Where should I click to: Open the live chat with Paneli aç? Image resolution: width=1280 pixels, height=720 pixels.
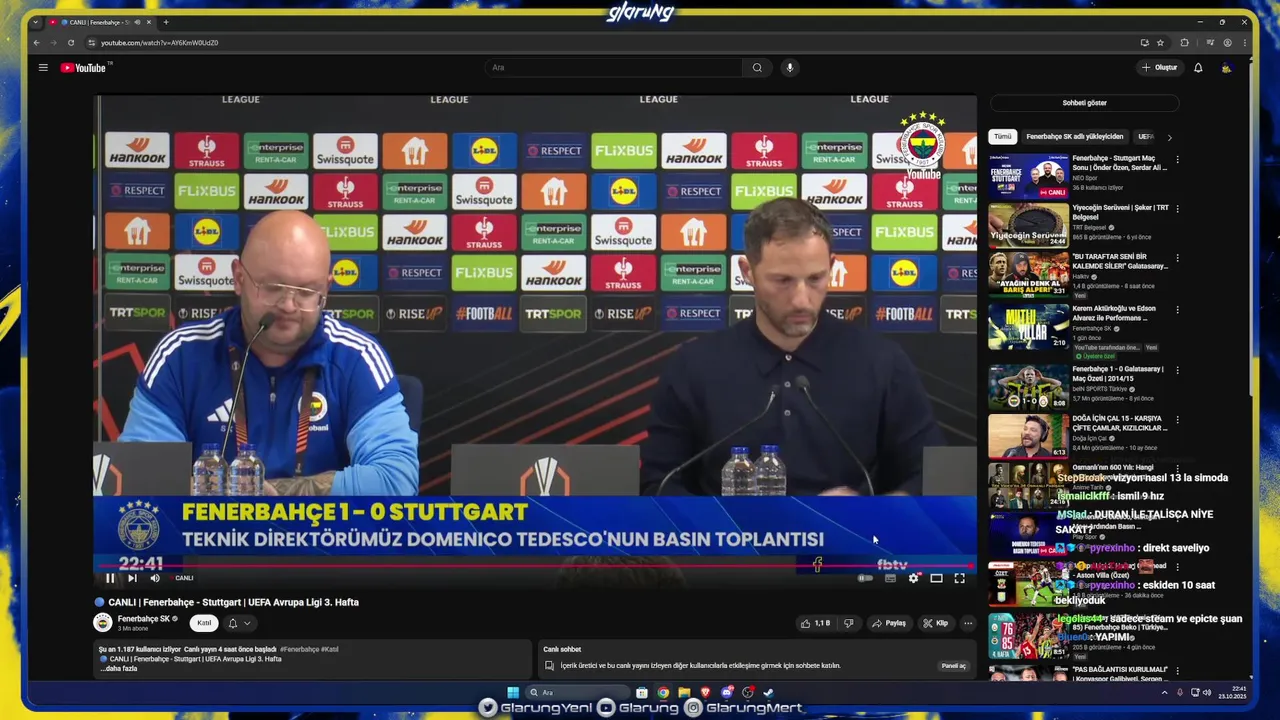(x=953, y=666)
